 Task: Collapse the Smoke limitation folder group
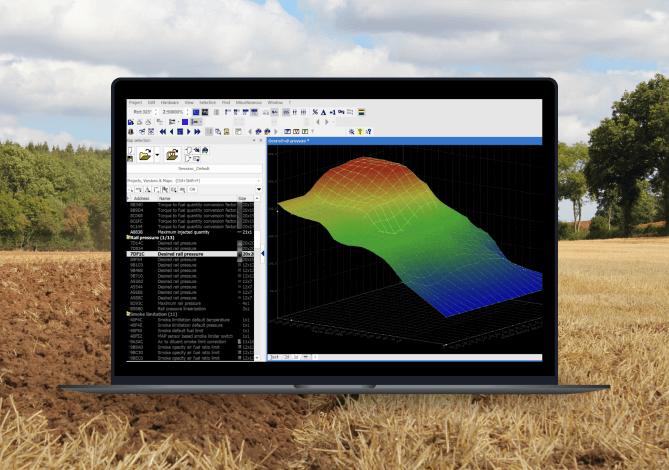coord(129,313)
